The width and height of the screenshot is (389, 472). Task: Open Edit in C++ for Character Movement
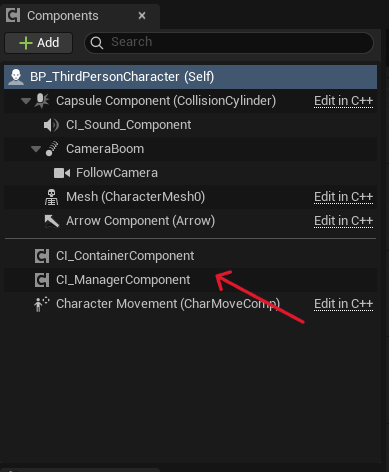(343, 304)
